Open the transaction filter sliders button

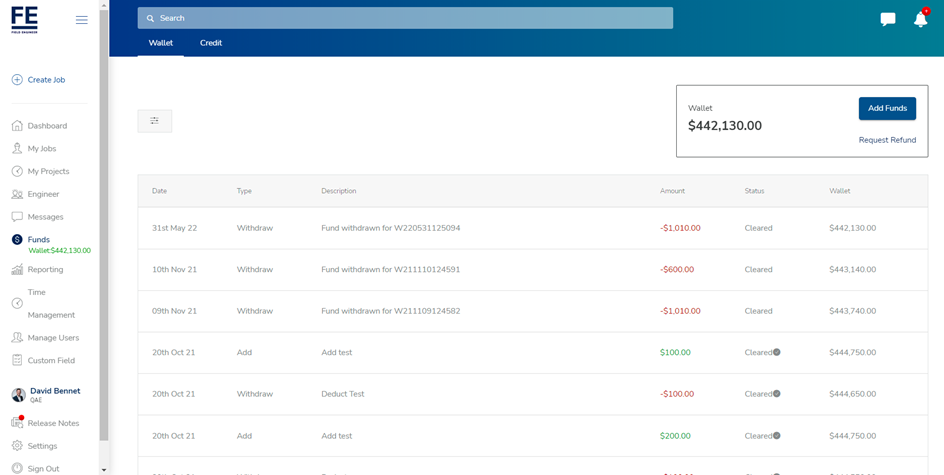(155, 121)
